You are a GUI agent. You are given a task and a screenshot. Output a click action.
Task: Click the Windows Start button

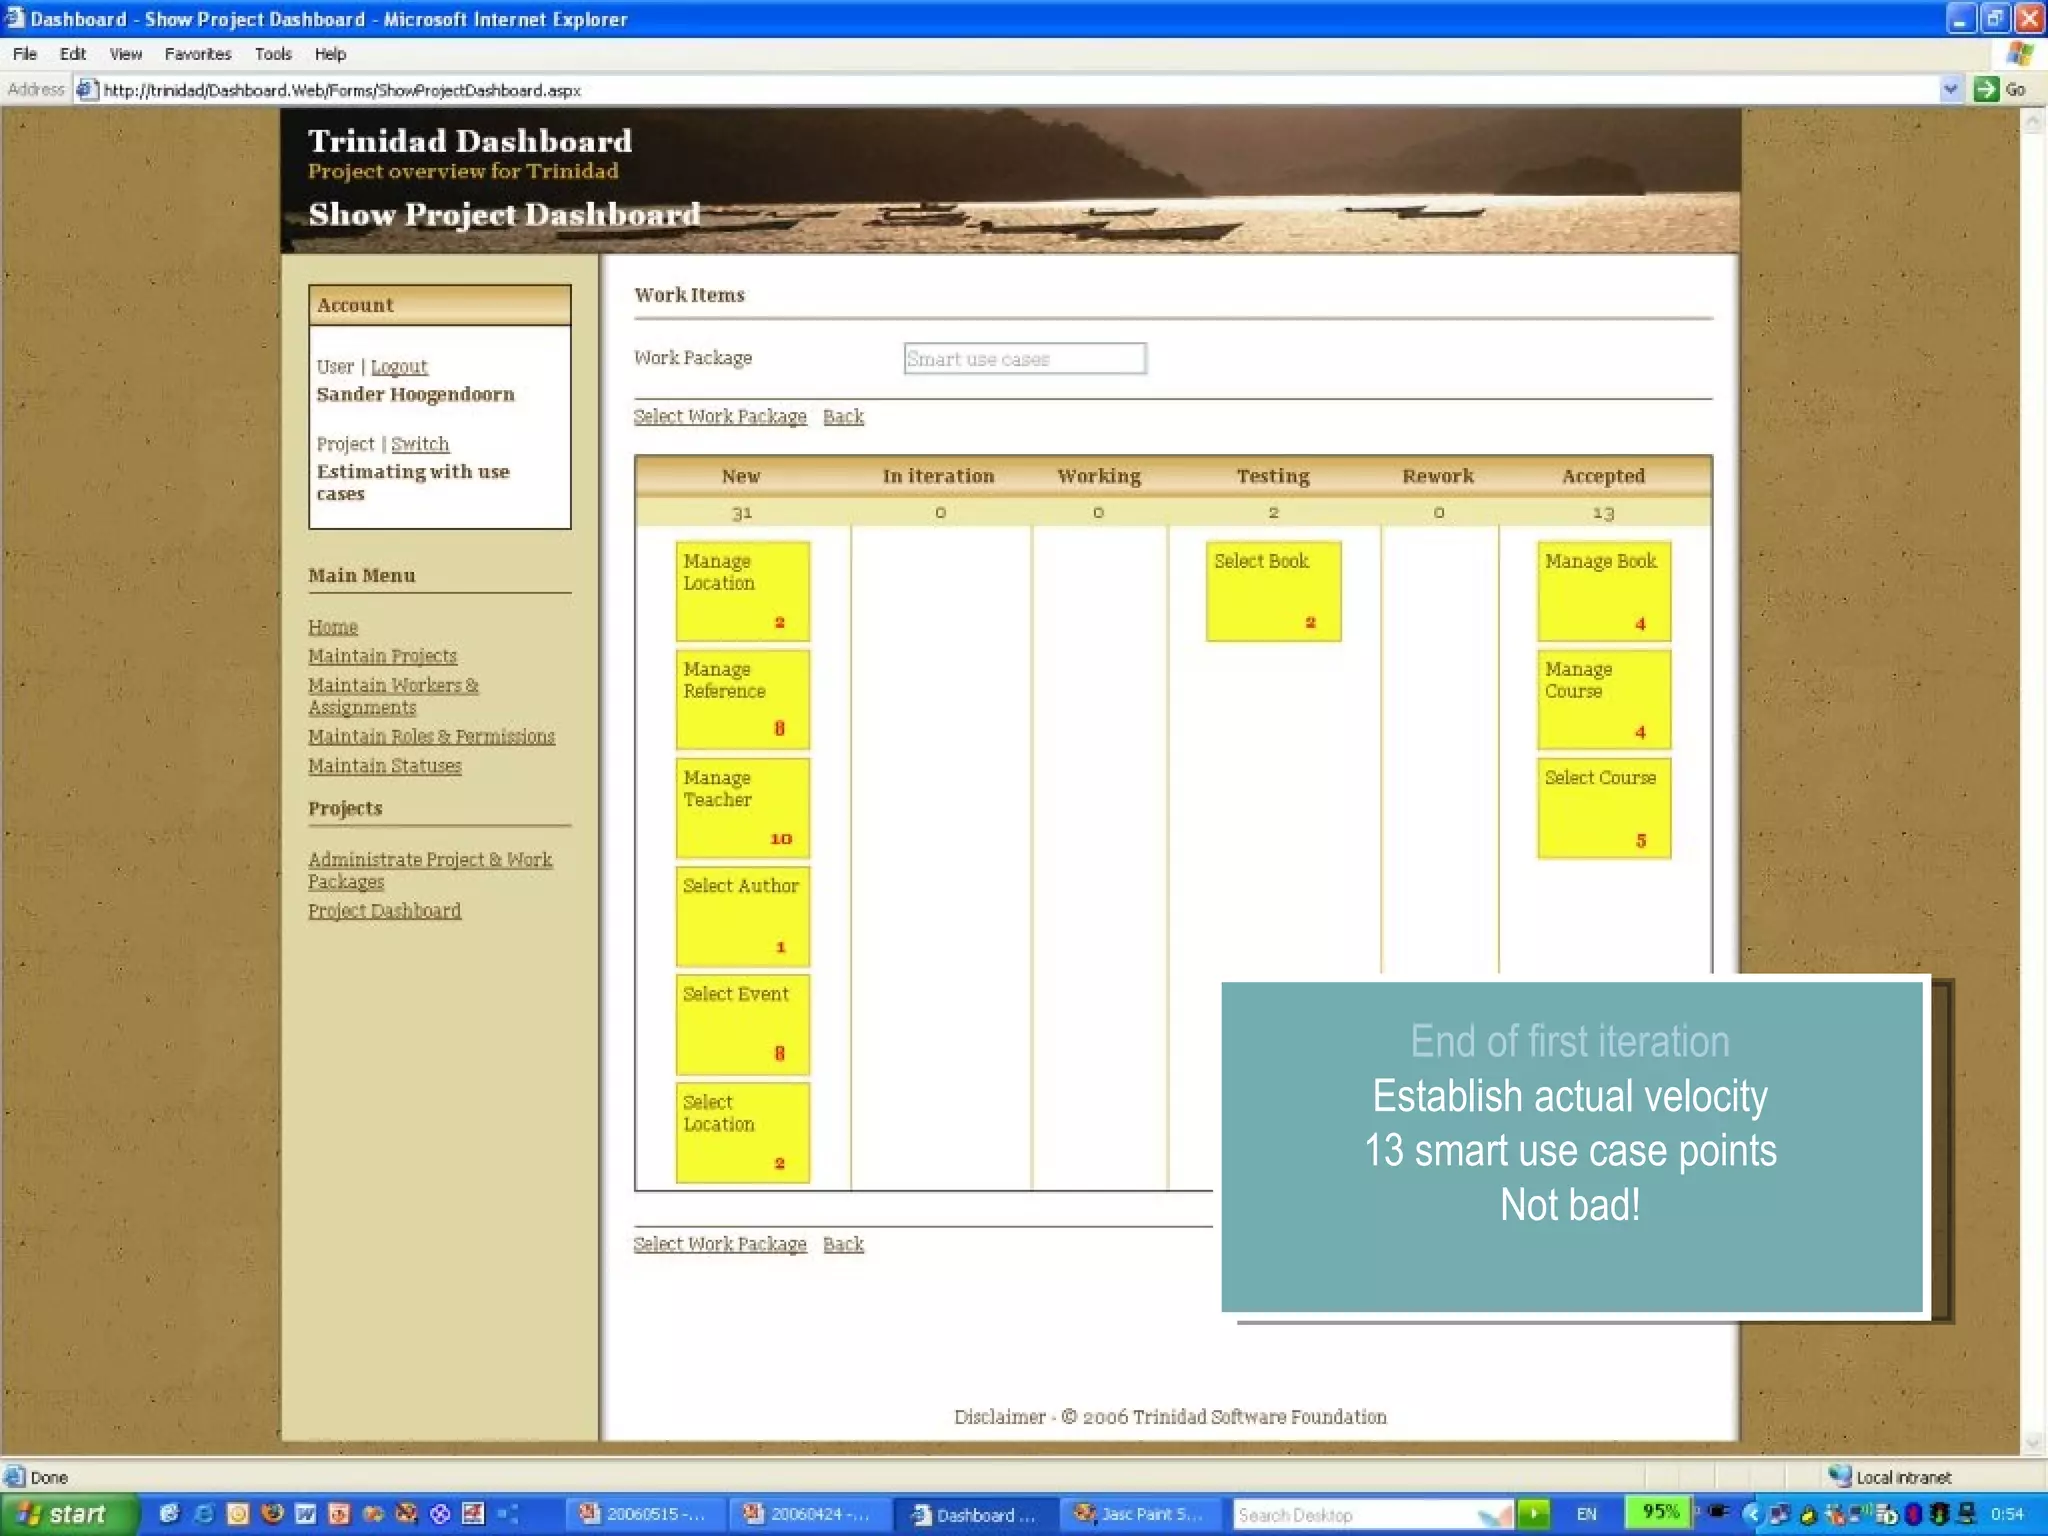tap(68, 1514)
